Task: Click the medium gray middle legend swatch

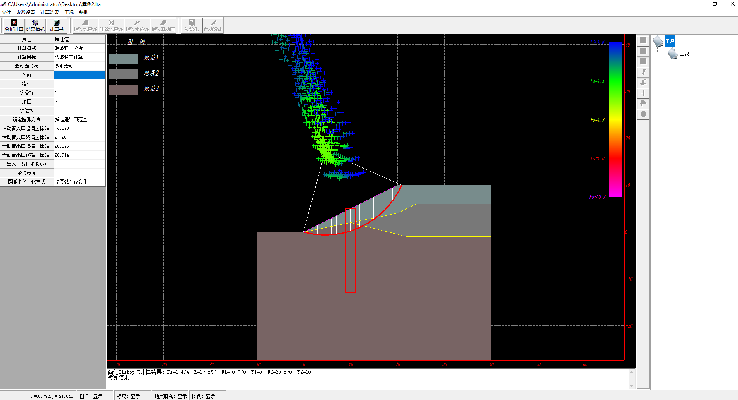Action: 123,74
